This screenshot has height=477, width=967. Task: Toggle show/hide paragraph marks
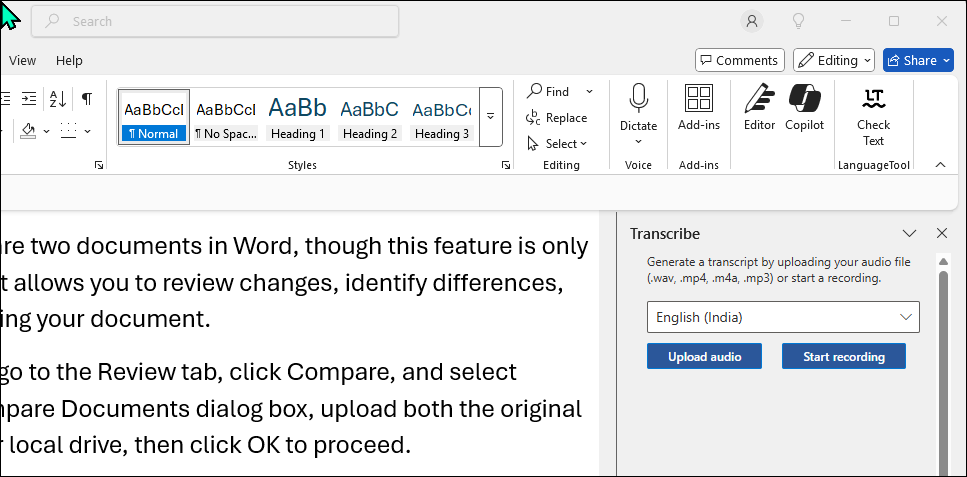(x=87, y=99)
